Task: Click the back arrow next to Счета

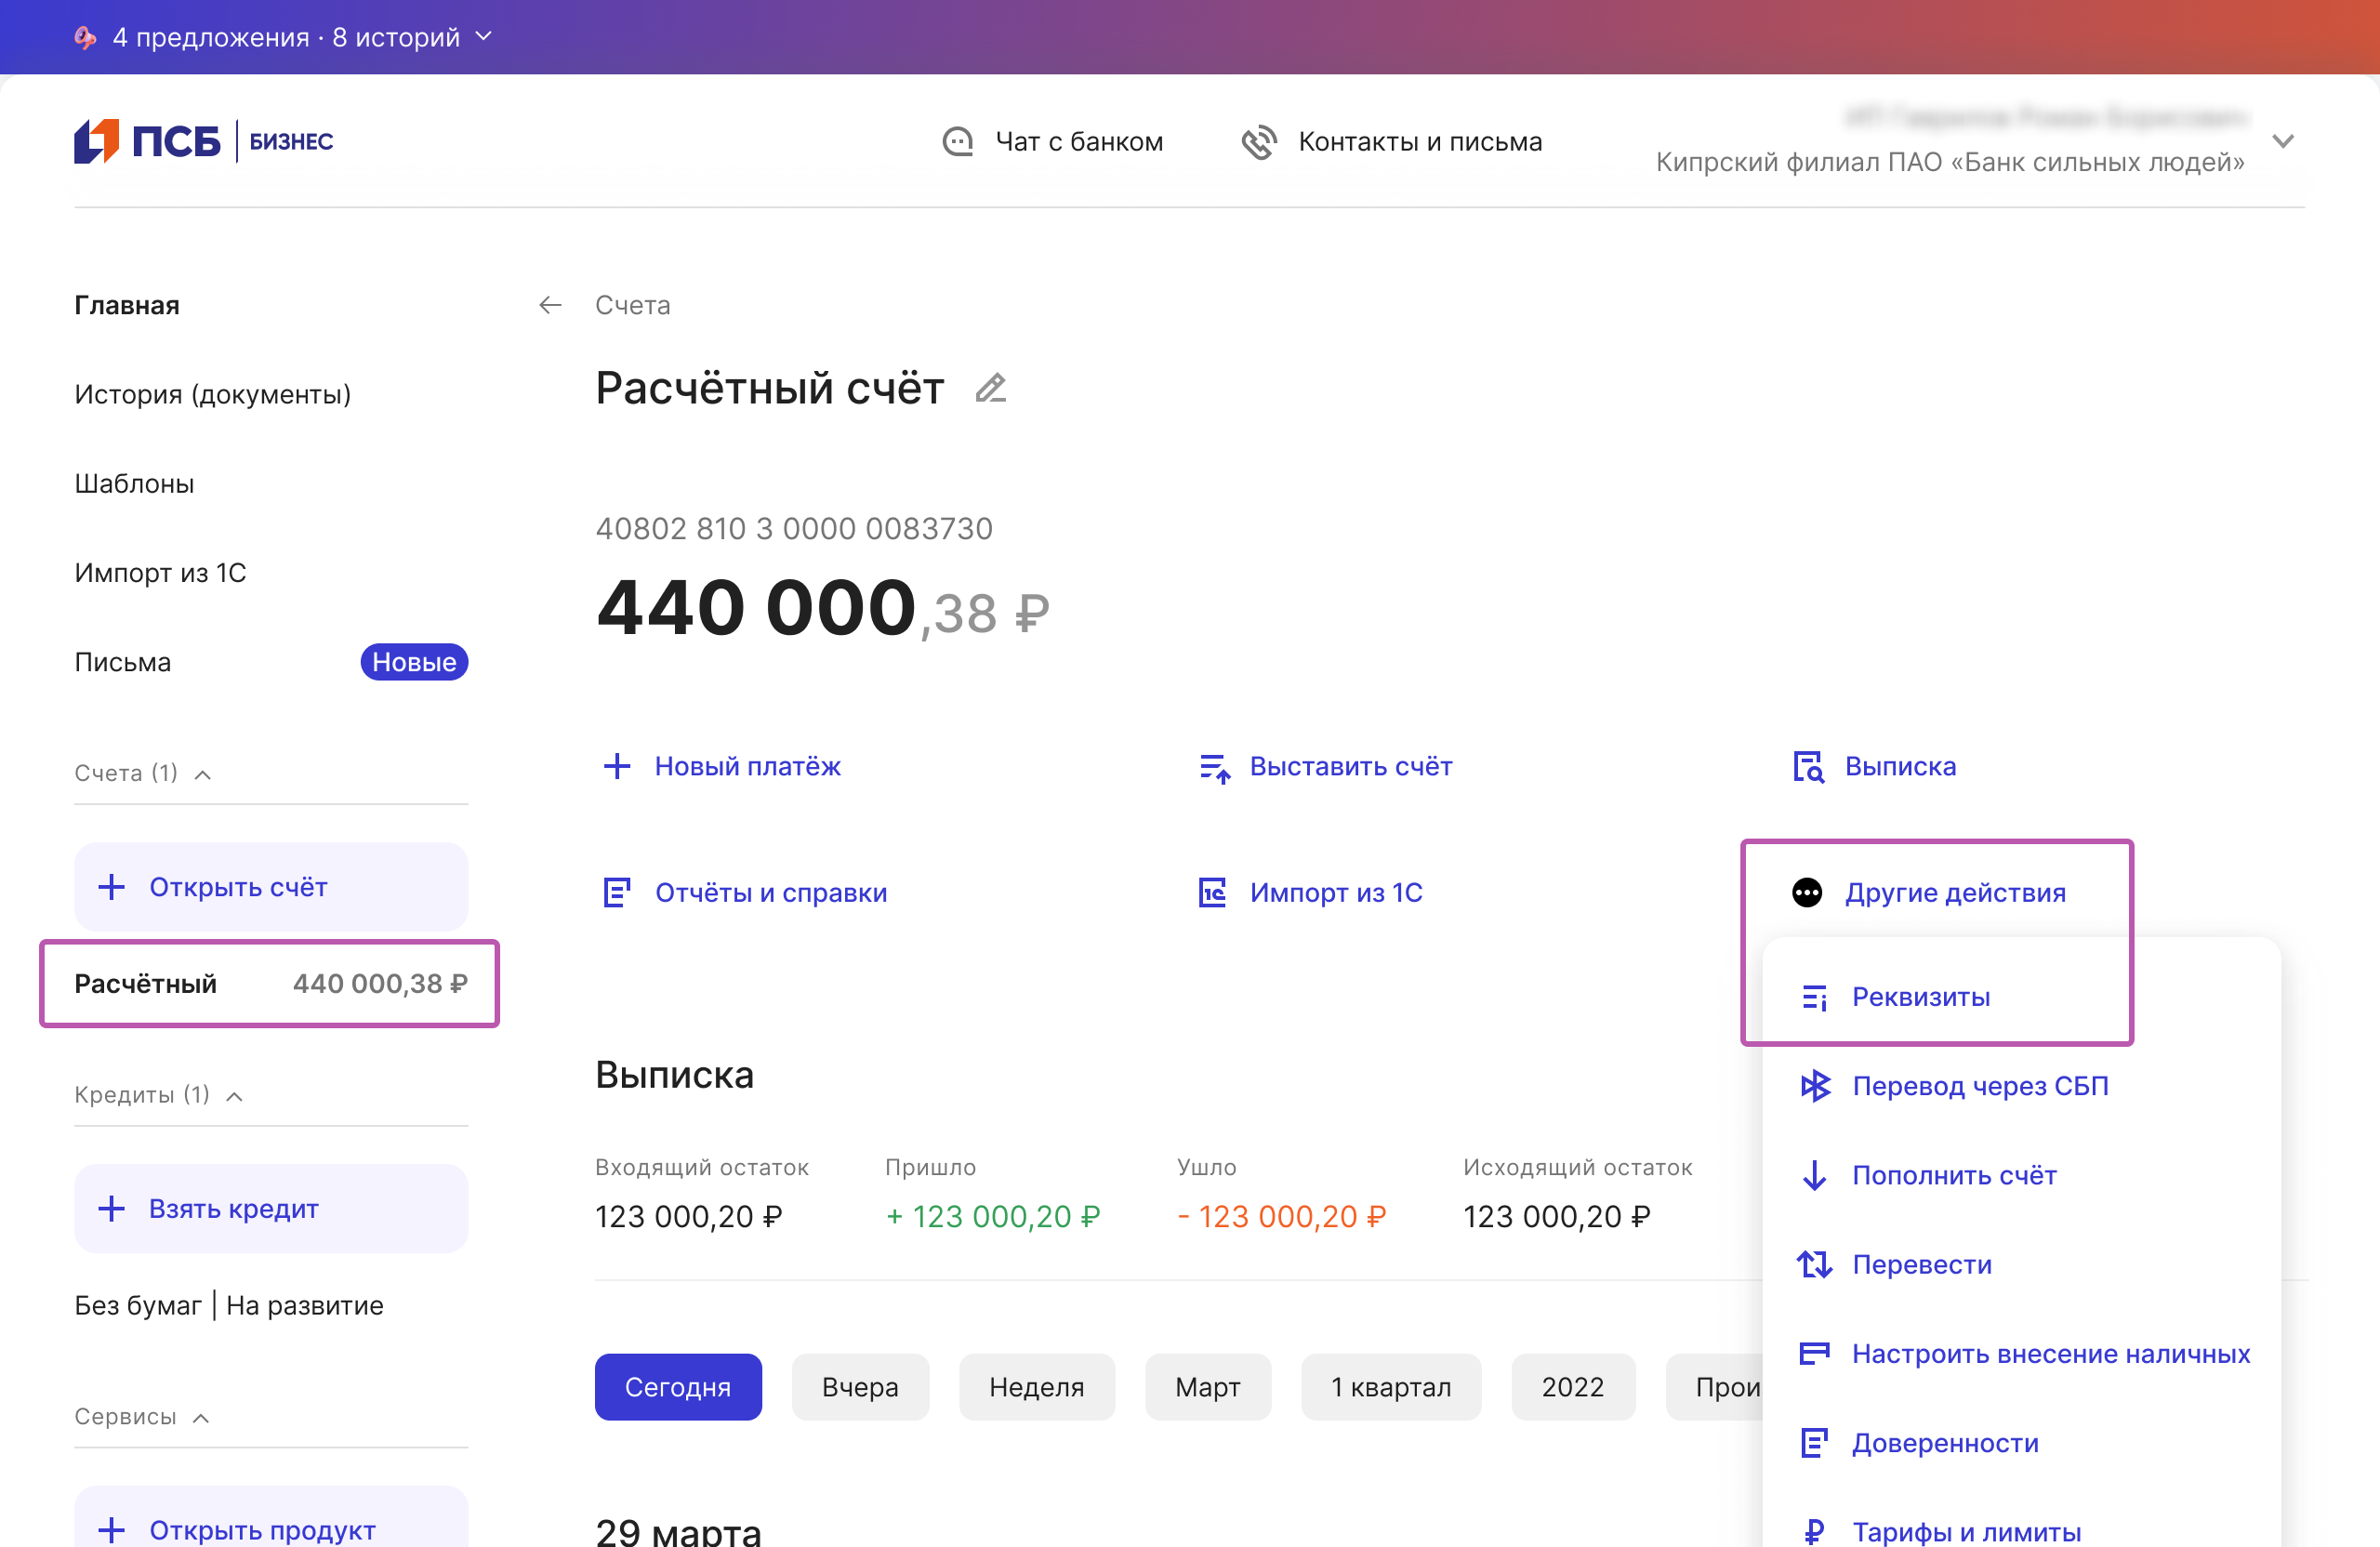Action: coord(550,305)
